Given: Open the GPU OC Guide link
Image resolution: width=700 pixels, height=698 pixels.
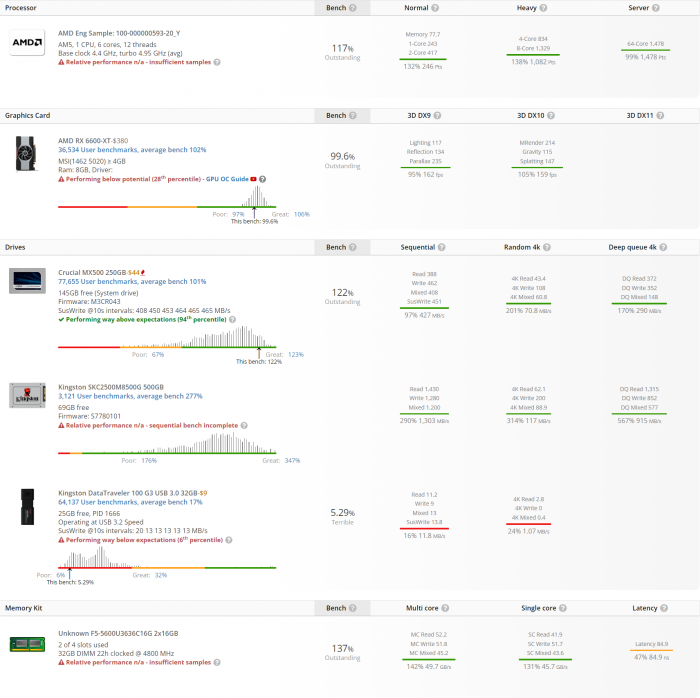Looking at the screenshot, I should 225,177.
